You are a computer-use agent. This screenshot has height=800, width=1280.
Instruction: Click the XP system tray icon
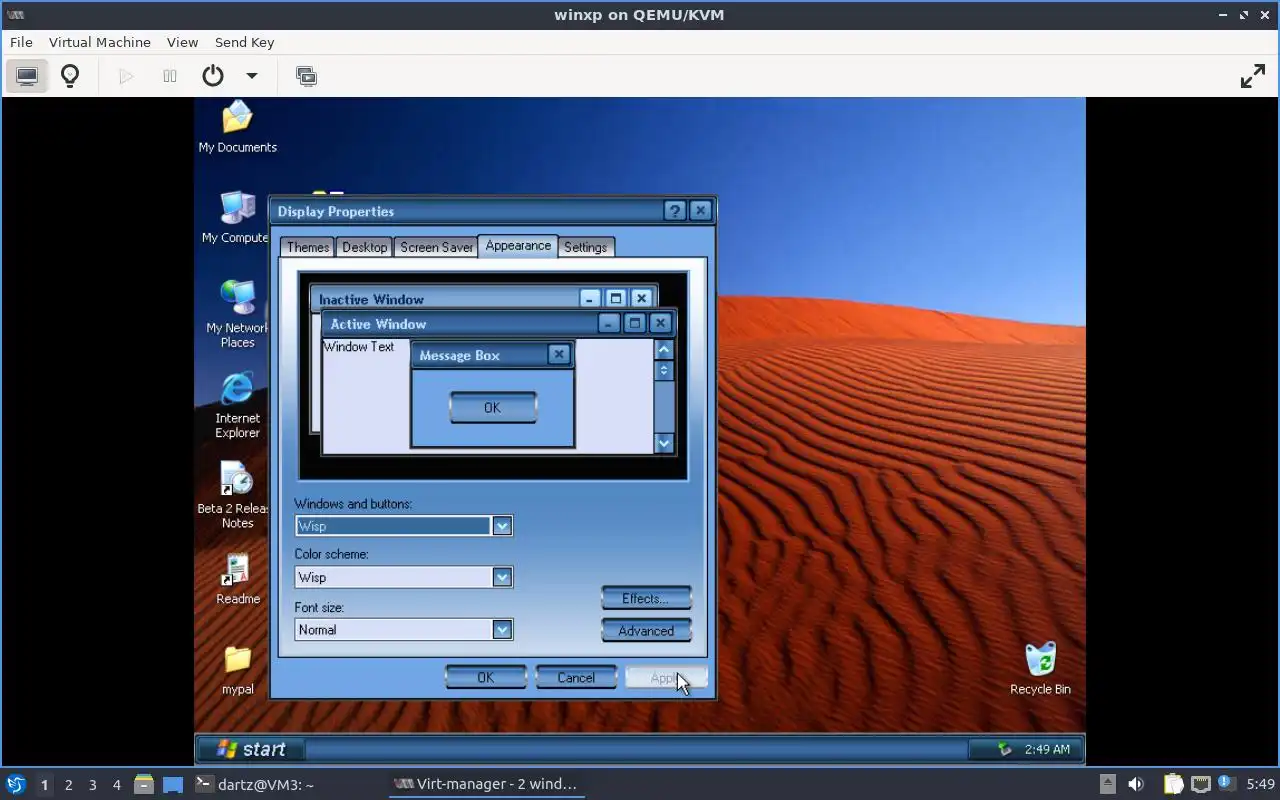[x=1005, y=749]
